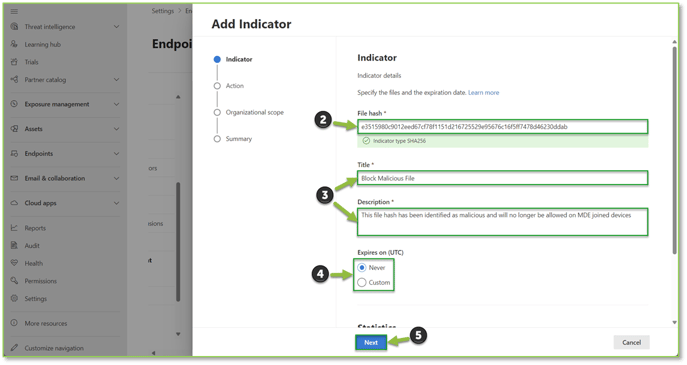The height and width of the screenshot is (365, 687).
Task: Click the Next button
Action: coord(371,343)
